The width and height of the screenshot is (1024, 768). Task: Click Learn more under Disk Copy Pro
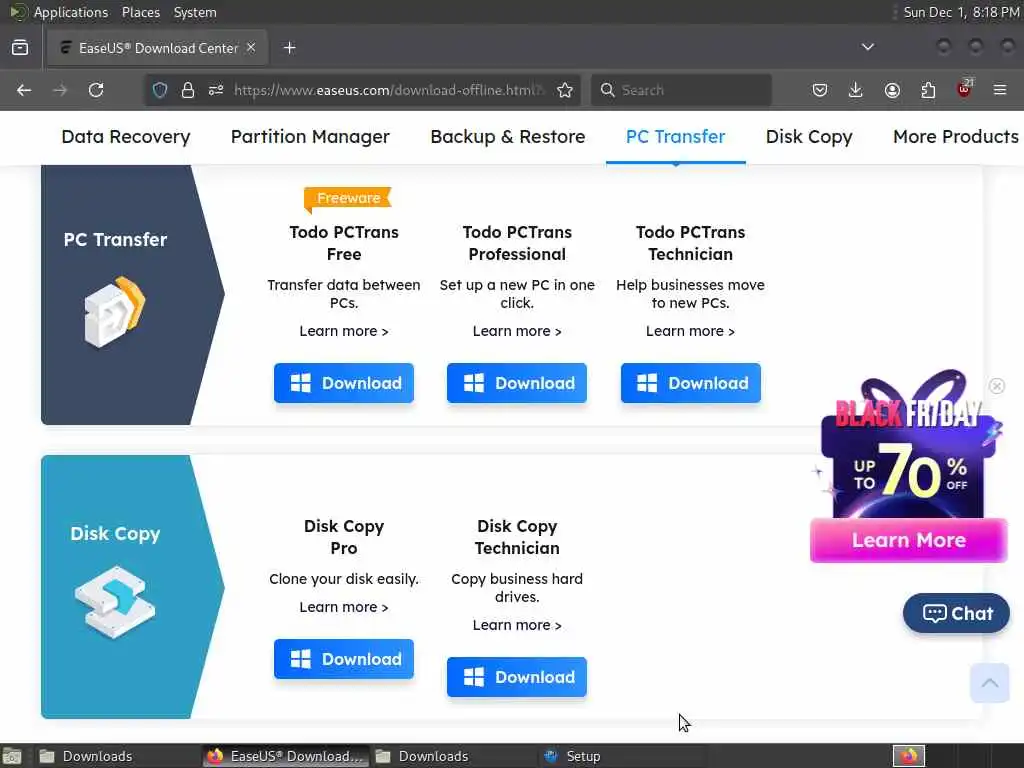pos(344,607)
